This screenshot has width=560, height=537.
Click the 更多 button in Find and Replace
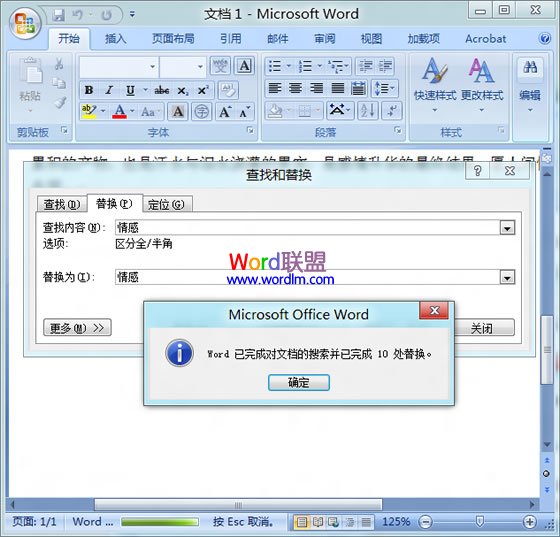[77, 327]
